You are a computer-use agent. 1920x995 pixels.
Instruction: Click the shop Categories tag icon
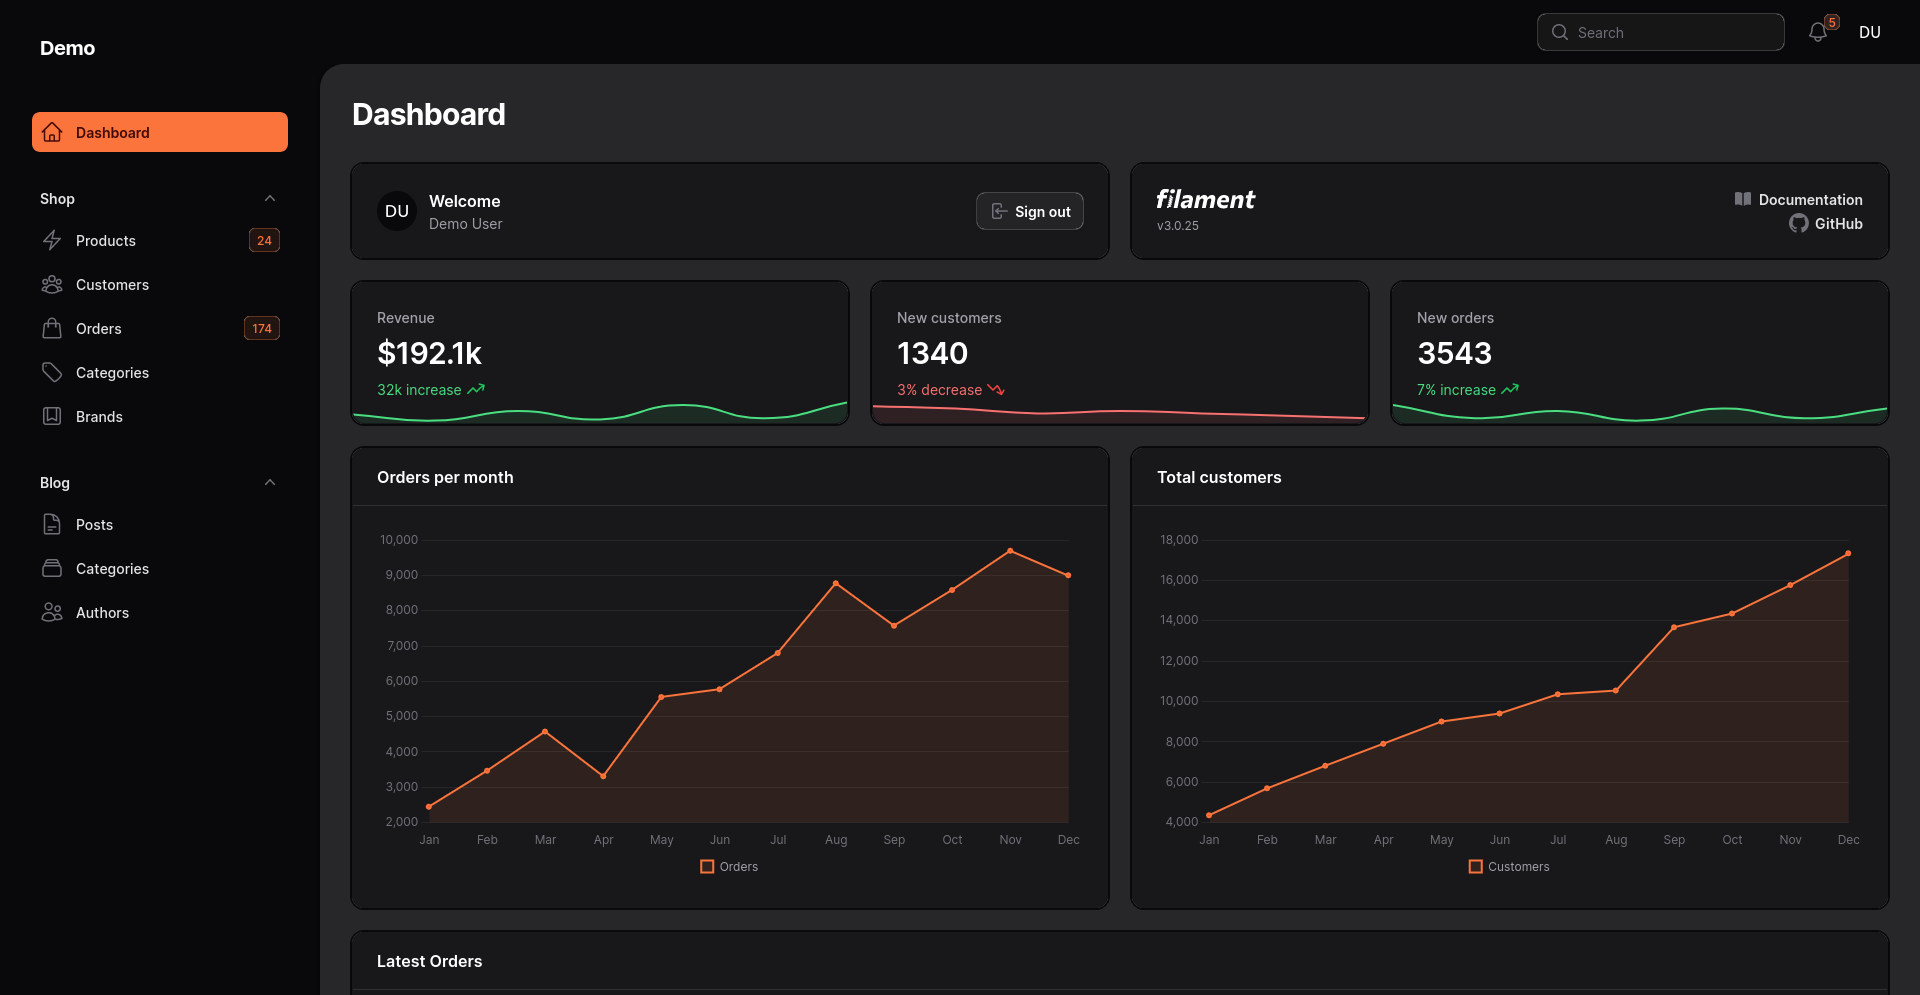click(52, 372)
